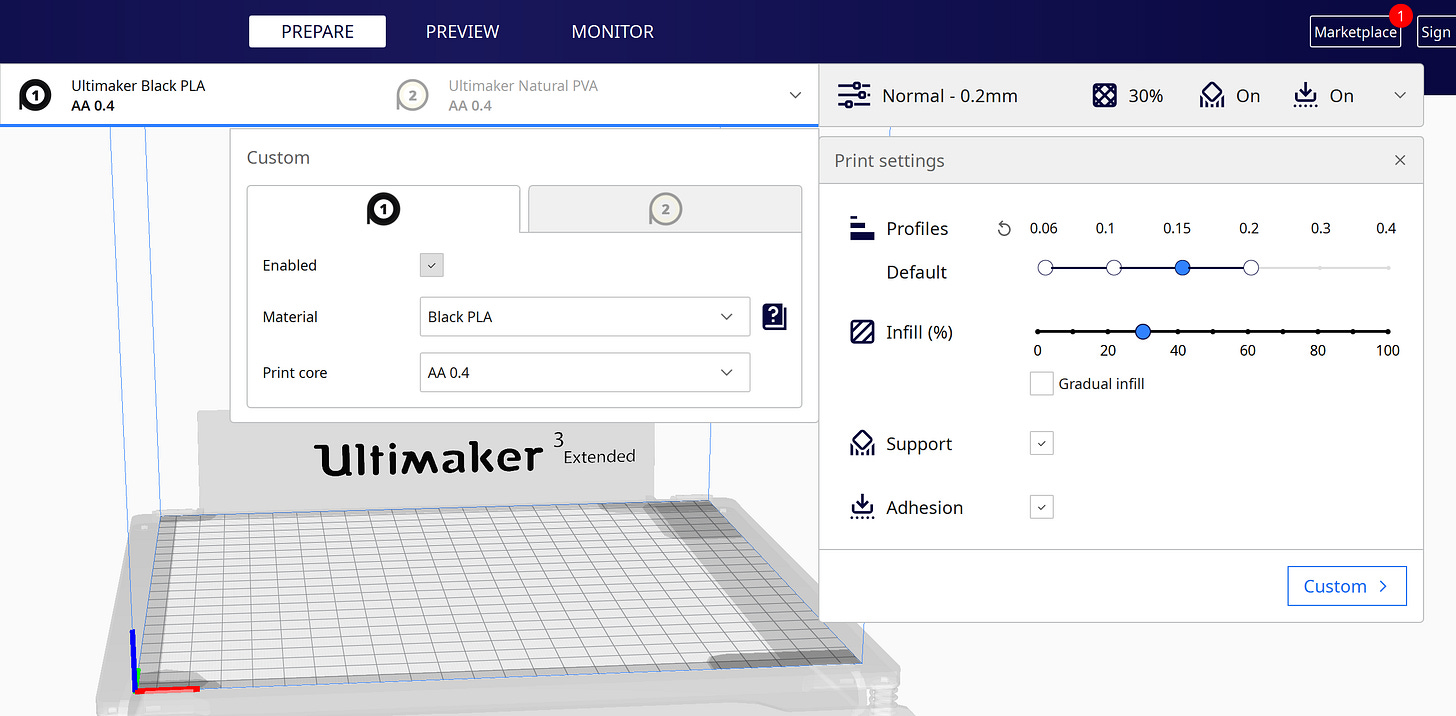Click the partly visible Sign in button

coord(1435,32)
